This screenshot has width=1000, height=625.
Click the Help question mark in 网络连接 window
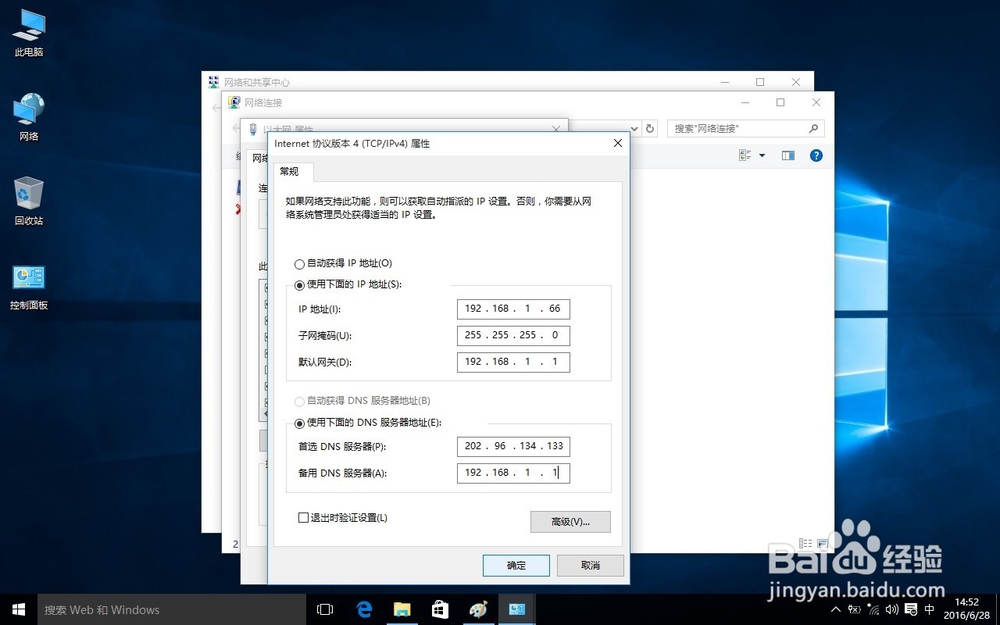(817, 155)
